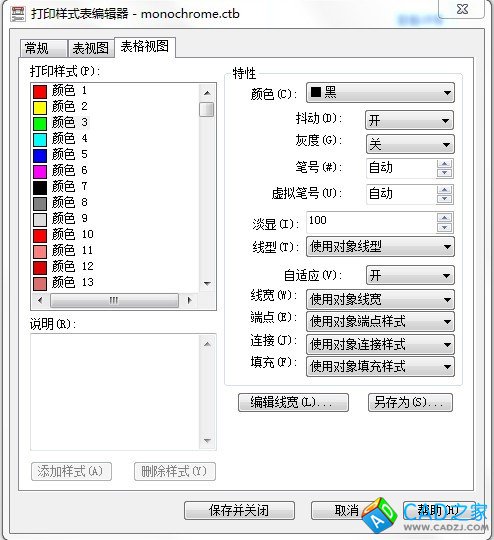Select the red 颜色 1 plot style
This screenshot has width=494, height=540.
[60, 91]
